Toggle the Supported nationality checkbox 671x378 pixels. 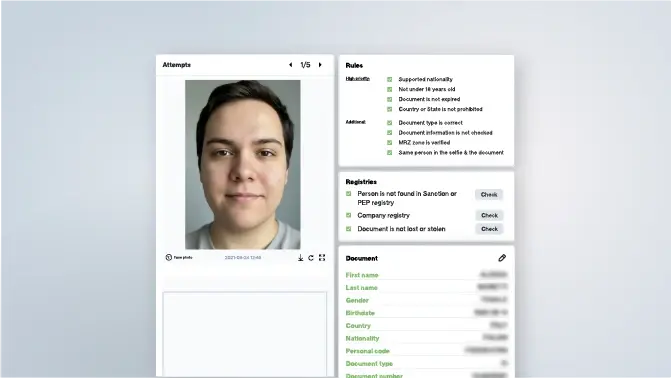tap(389, 79)
